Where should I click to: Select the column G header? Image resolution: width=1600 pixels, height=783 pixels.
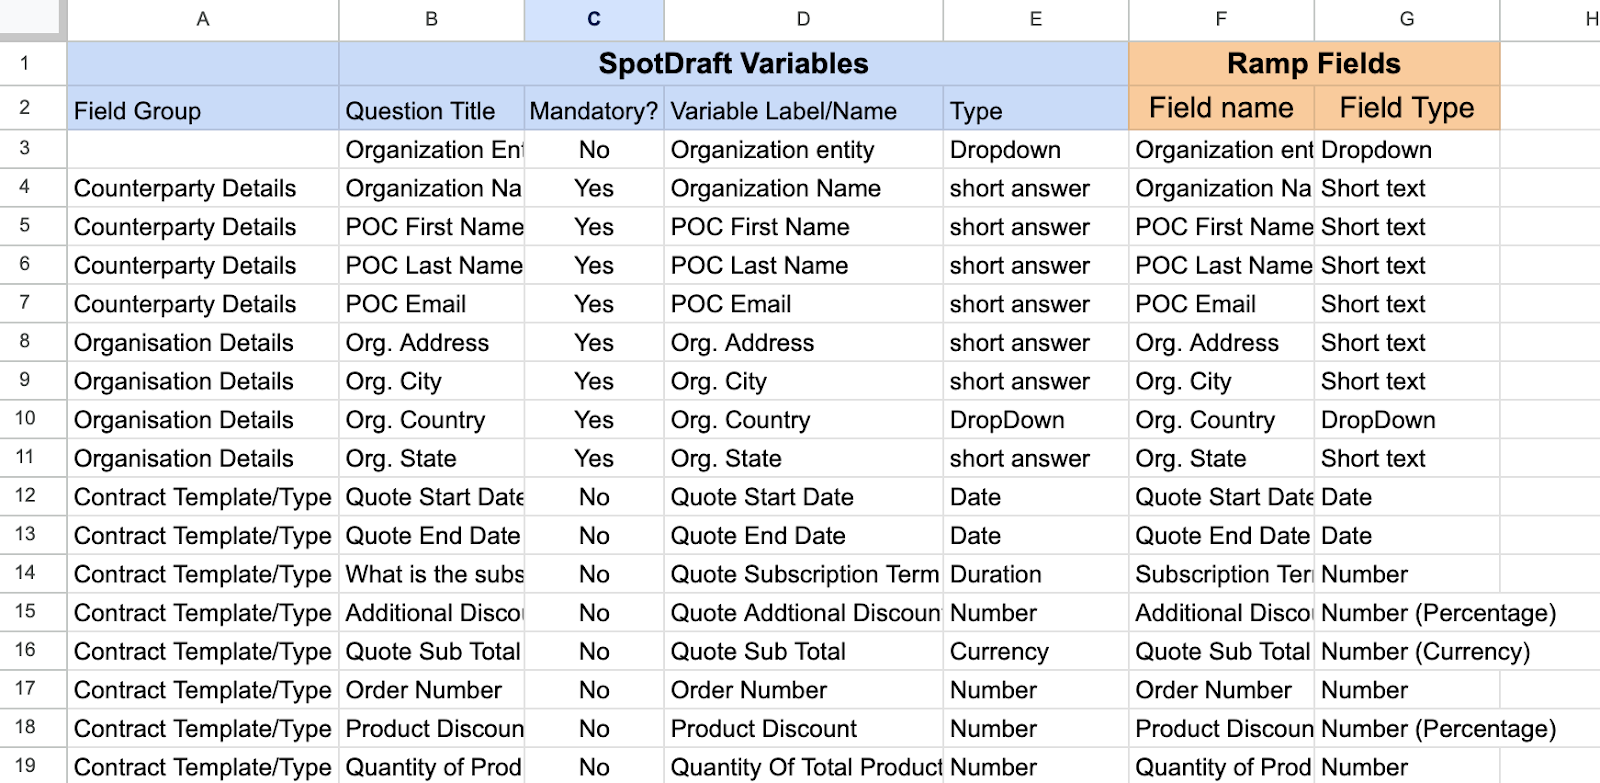pyautogui.click(x=1406, y=19)
